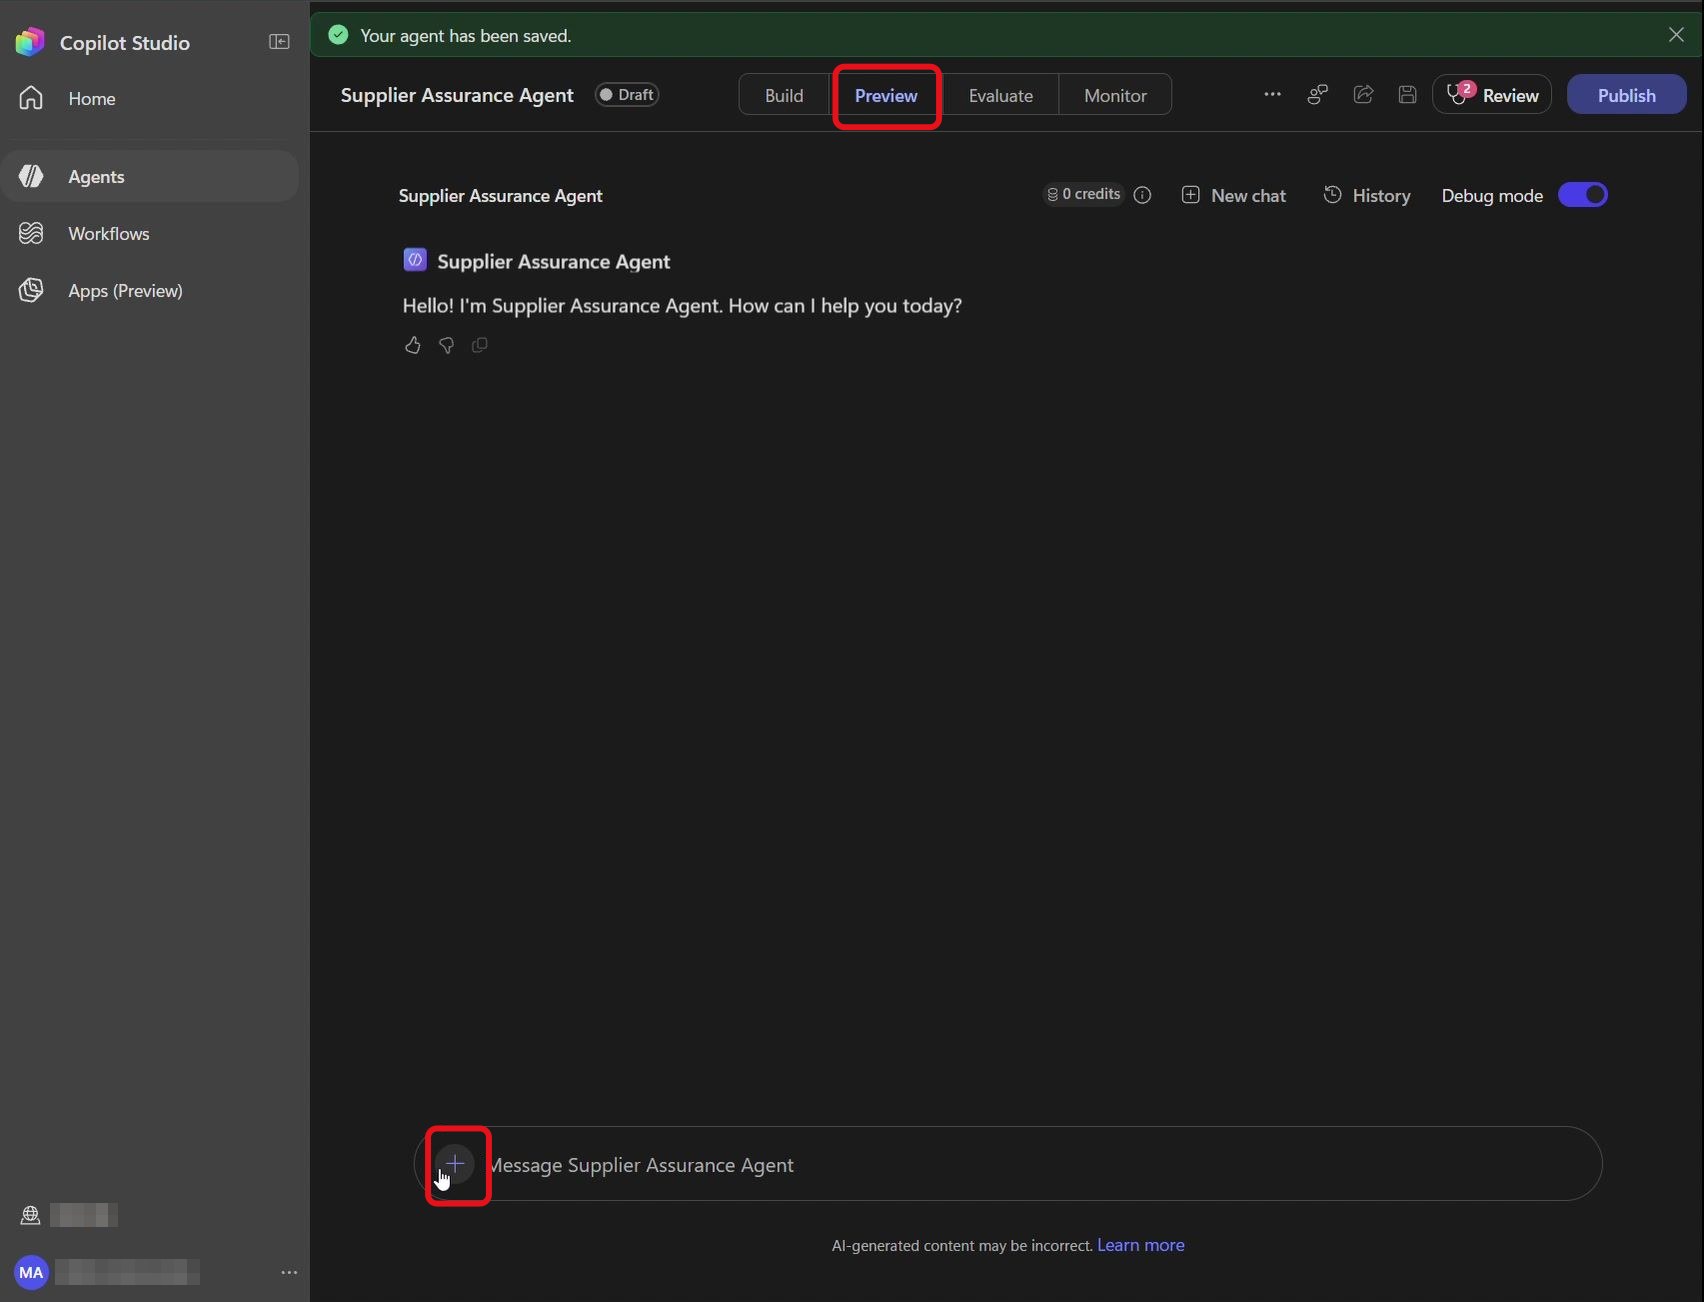Click the plus attachment button in message box
1704x1302 pixels.
tap(455, 1163)
